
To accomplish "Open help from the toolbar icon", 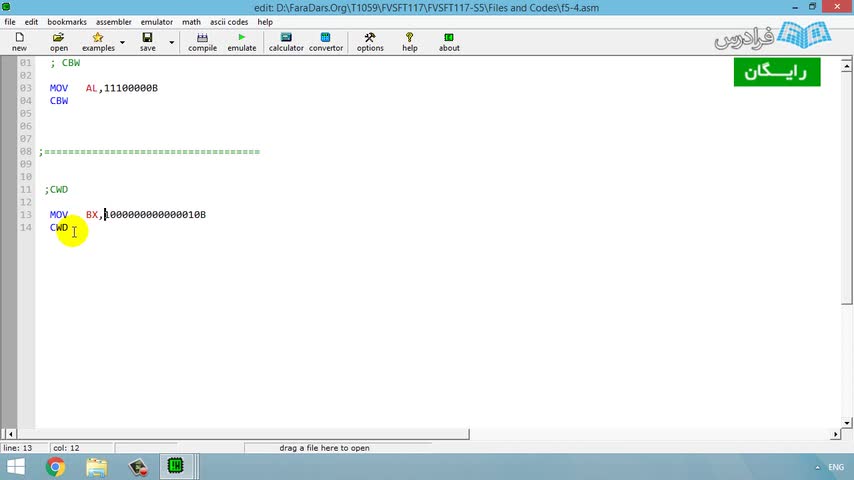I will [410, 41].
